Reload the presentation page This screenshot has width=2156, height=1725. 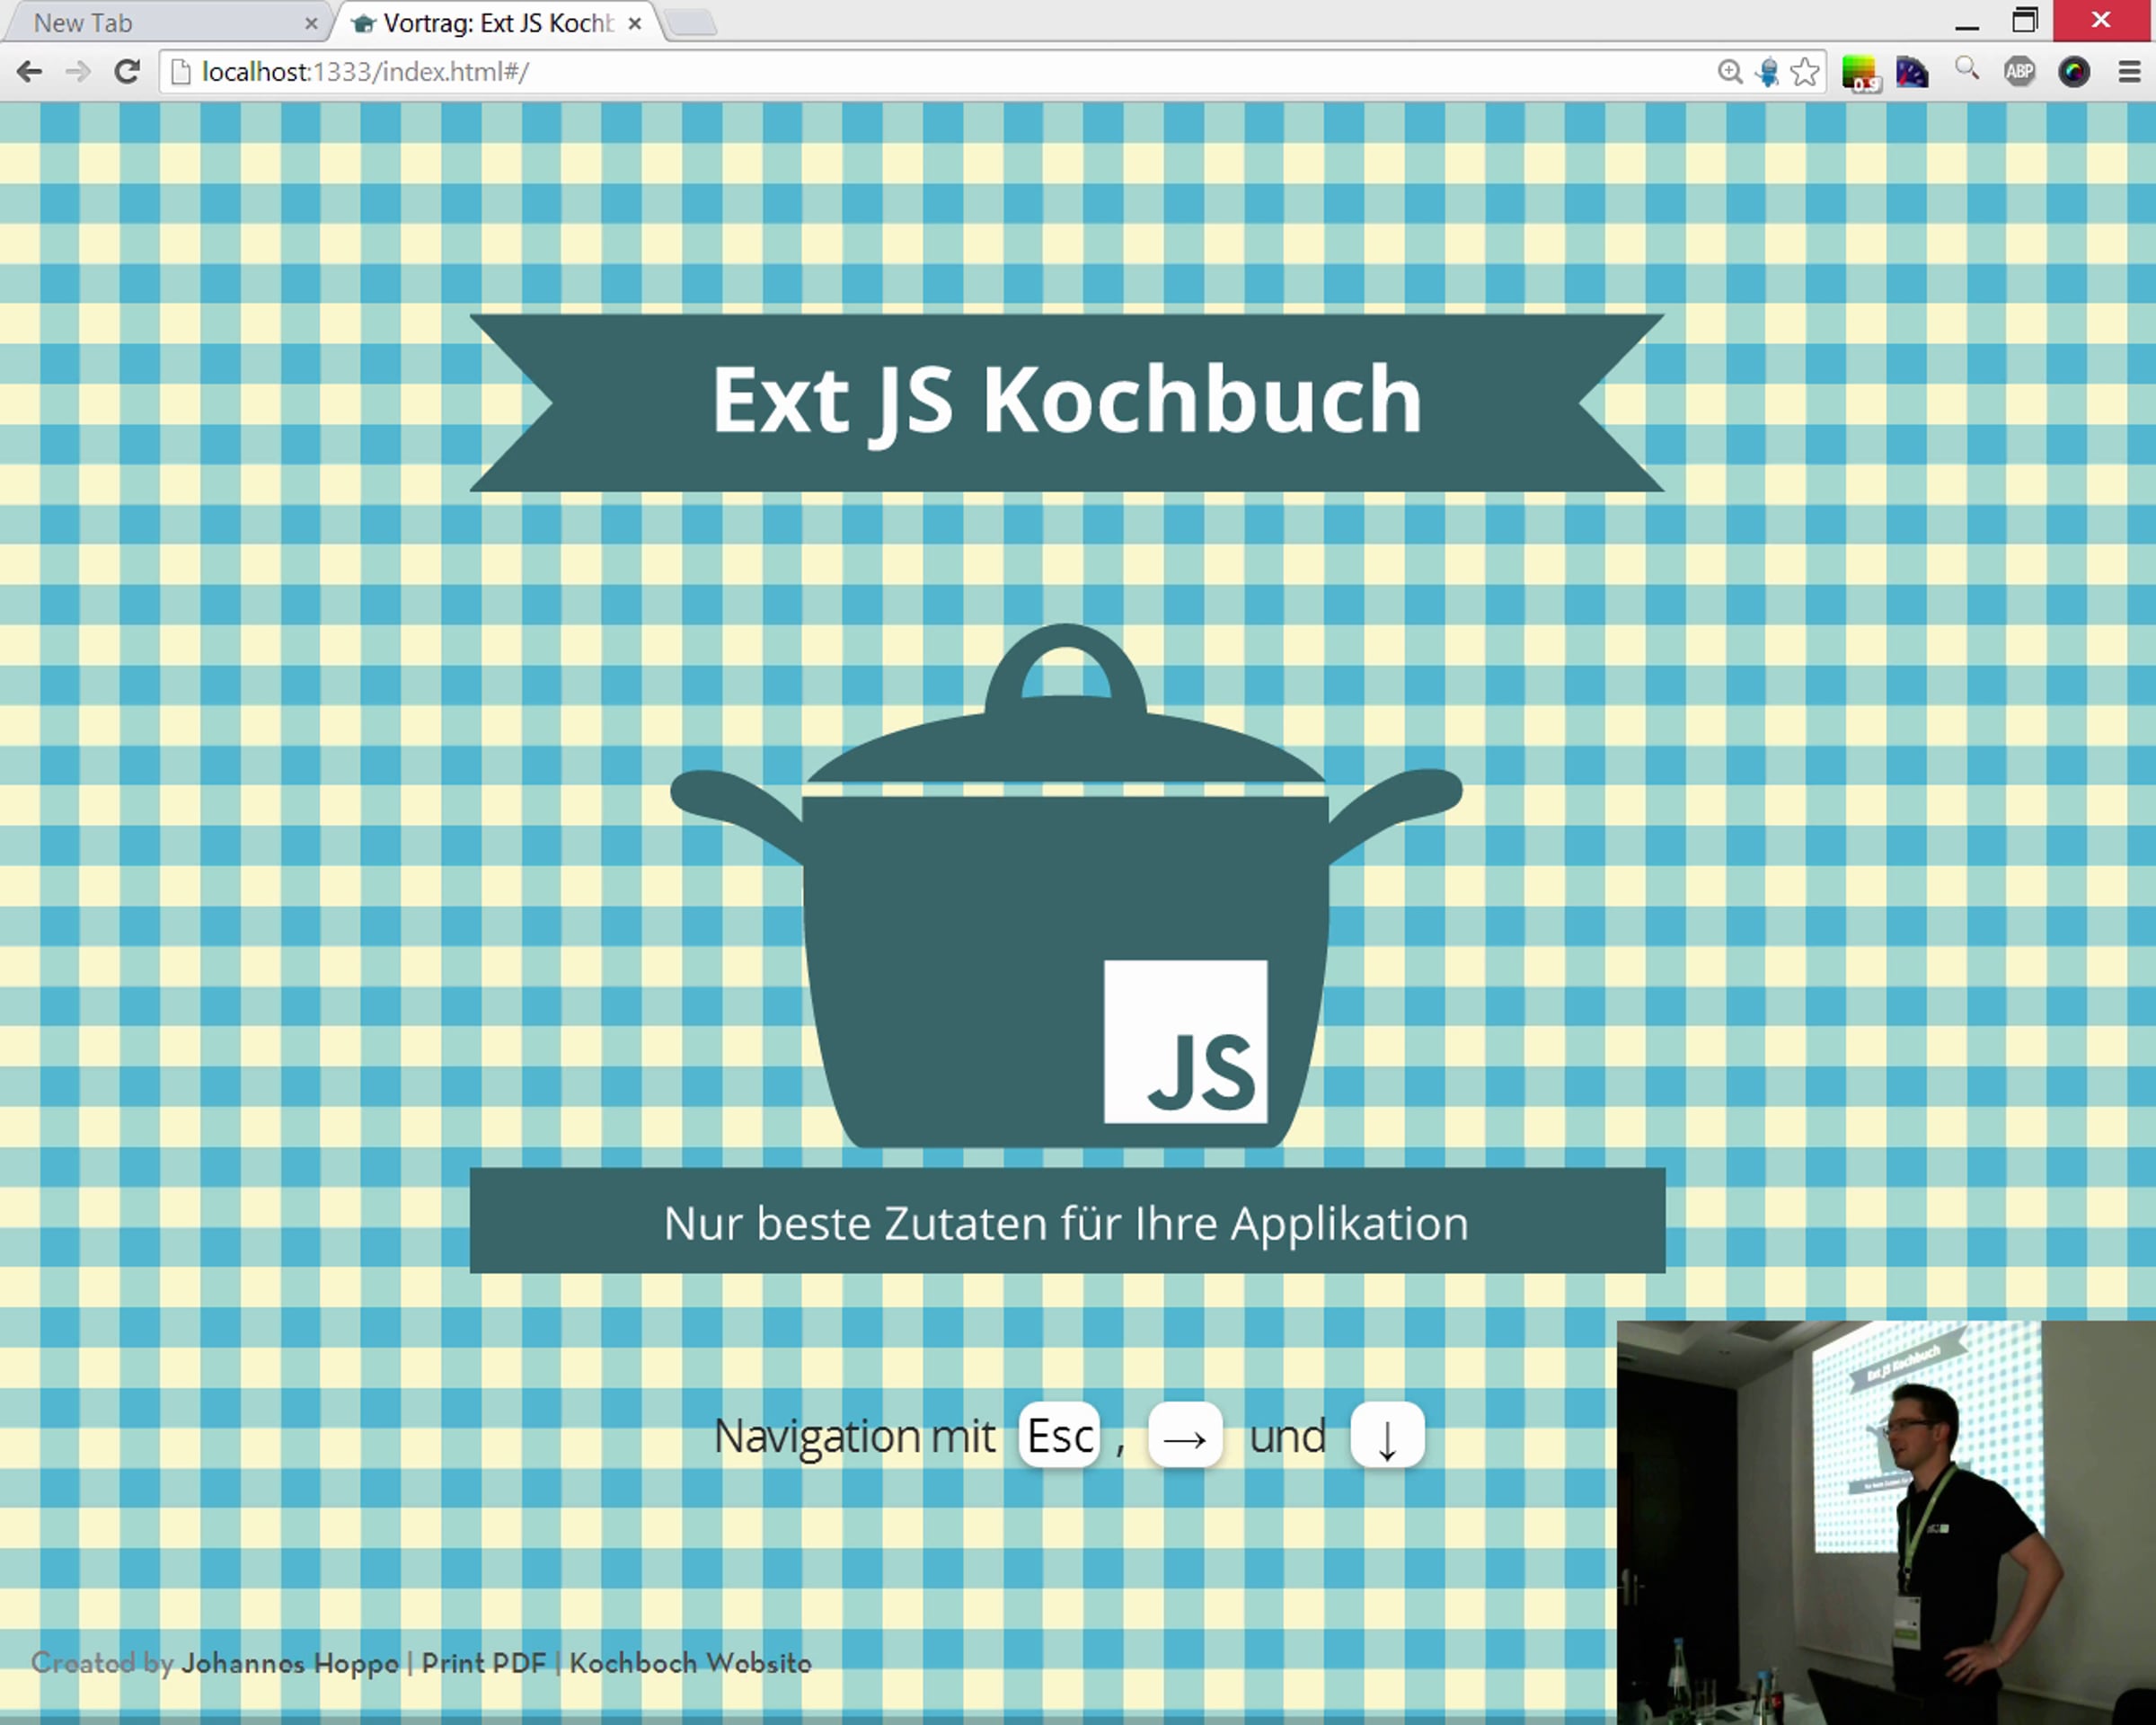coord(126,72)
